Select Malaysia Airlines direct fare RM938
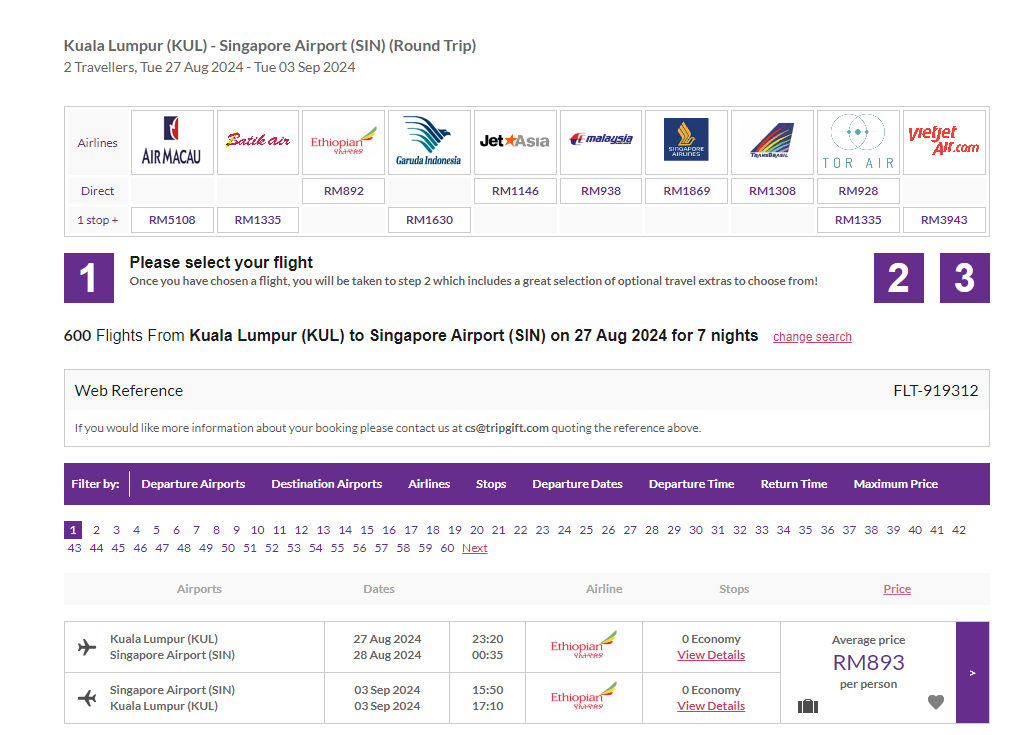The height and width of the screenshot is (735, 1015). (x=601, y=191)
